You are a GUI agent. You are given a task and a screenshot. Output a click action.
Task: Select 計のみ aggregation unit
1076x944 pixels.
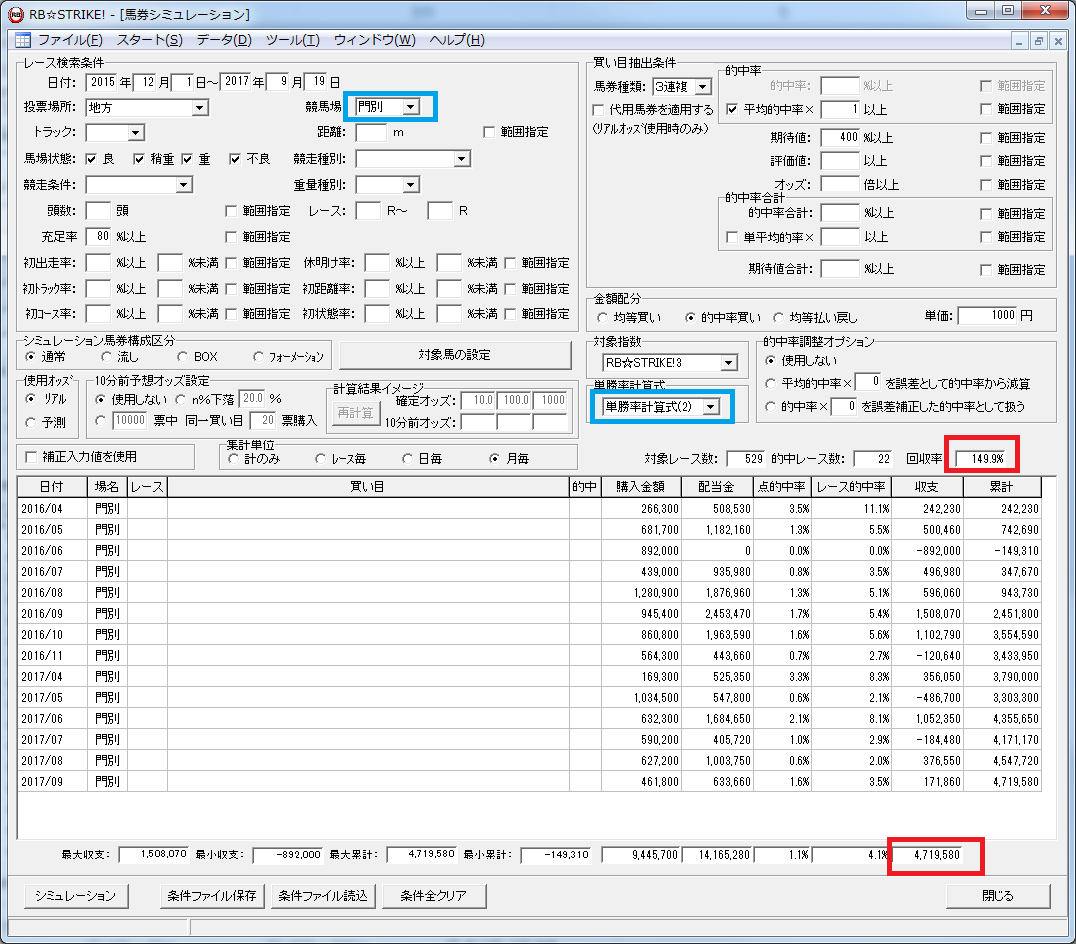(x=233, y=458)
